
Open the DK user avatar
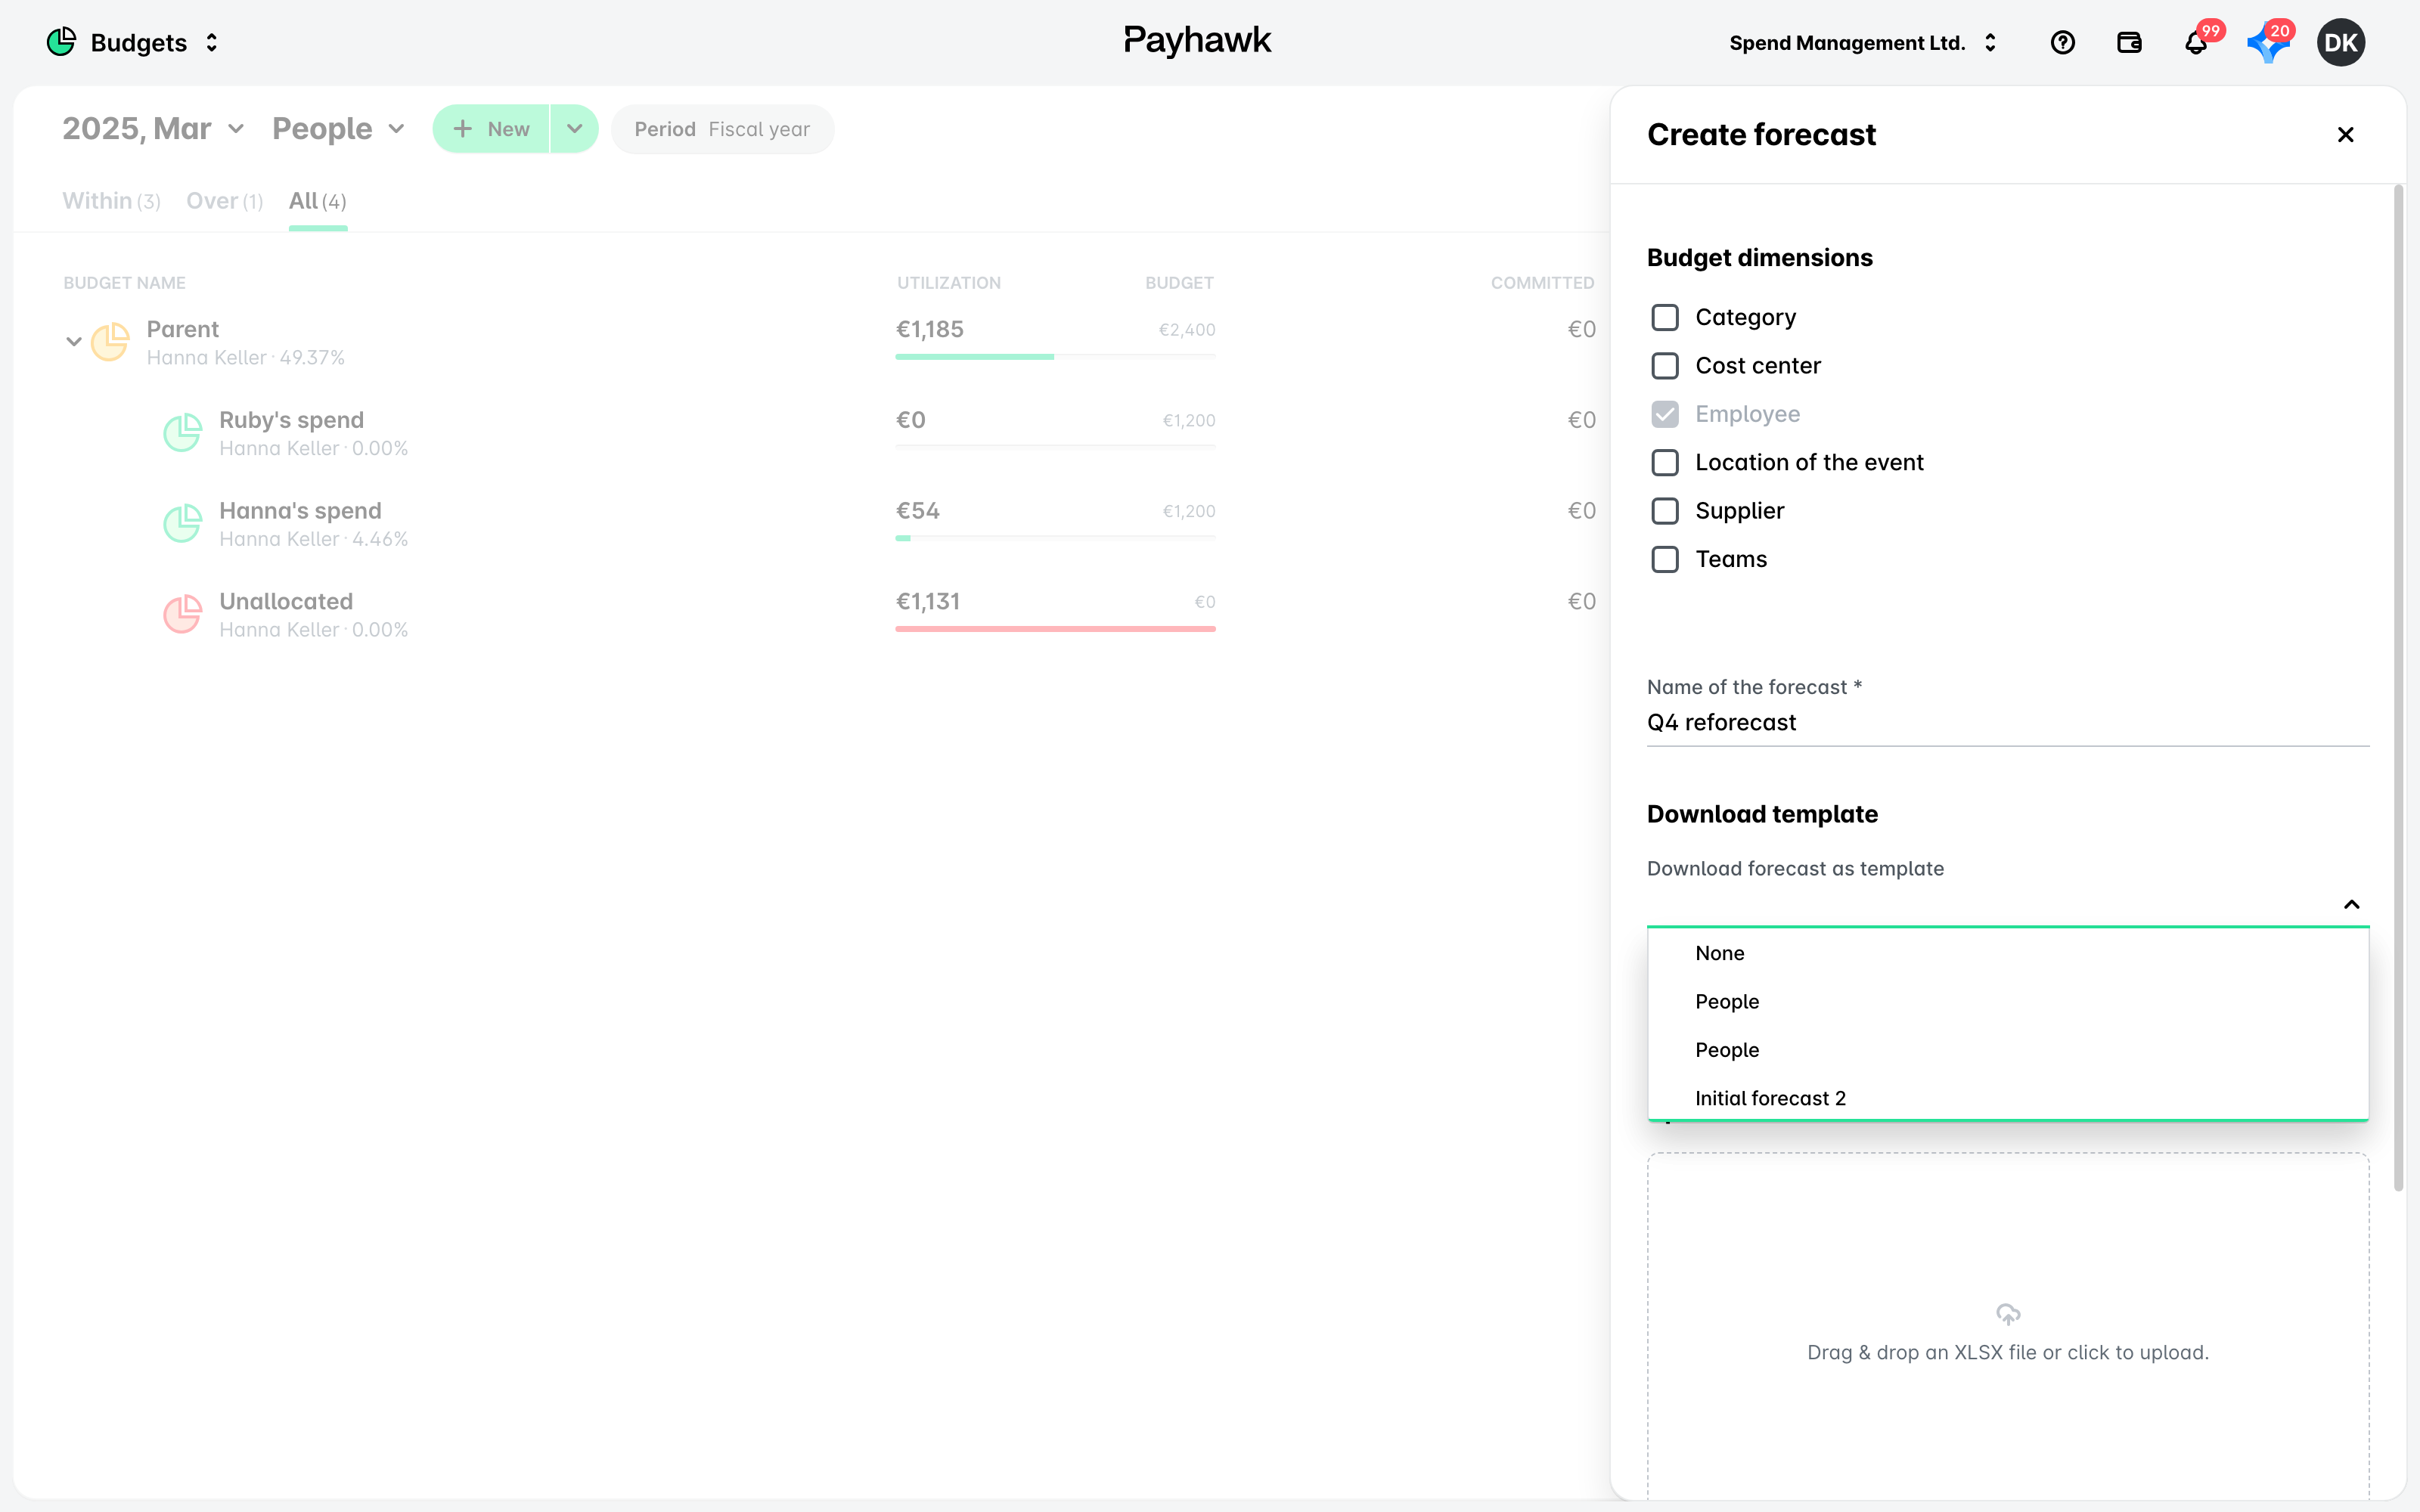pyautogui.click(x=2341, y=43)
